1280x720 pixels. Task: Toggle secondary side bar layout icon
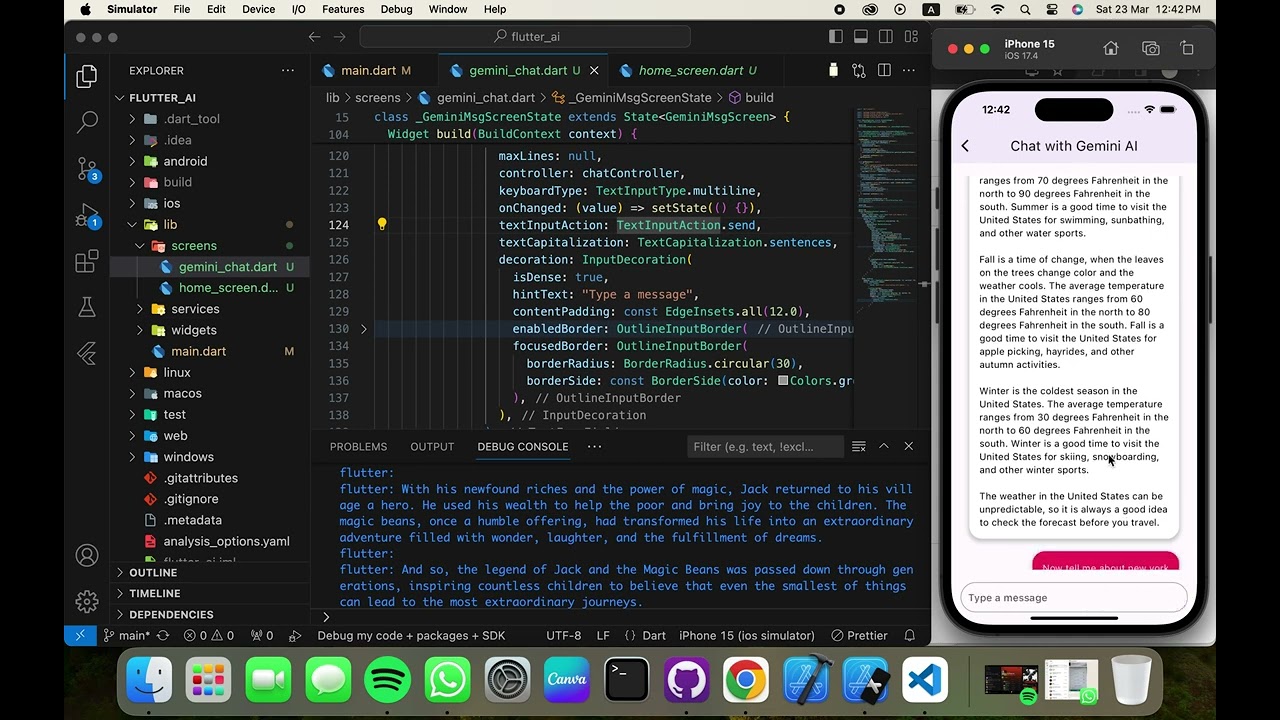coord(884,37)
